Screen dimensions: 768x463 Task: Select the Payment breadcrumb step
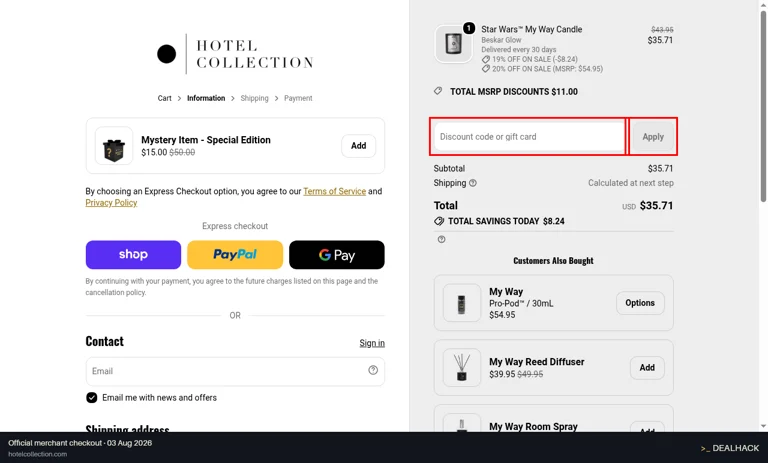(x=298, y=98)
